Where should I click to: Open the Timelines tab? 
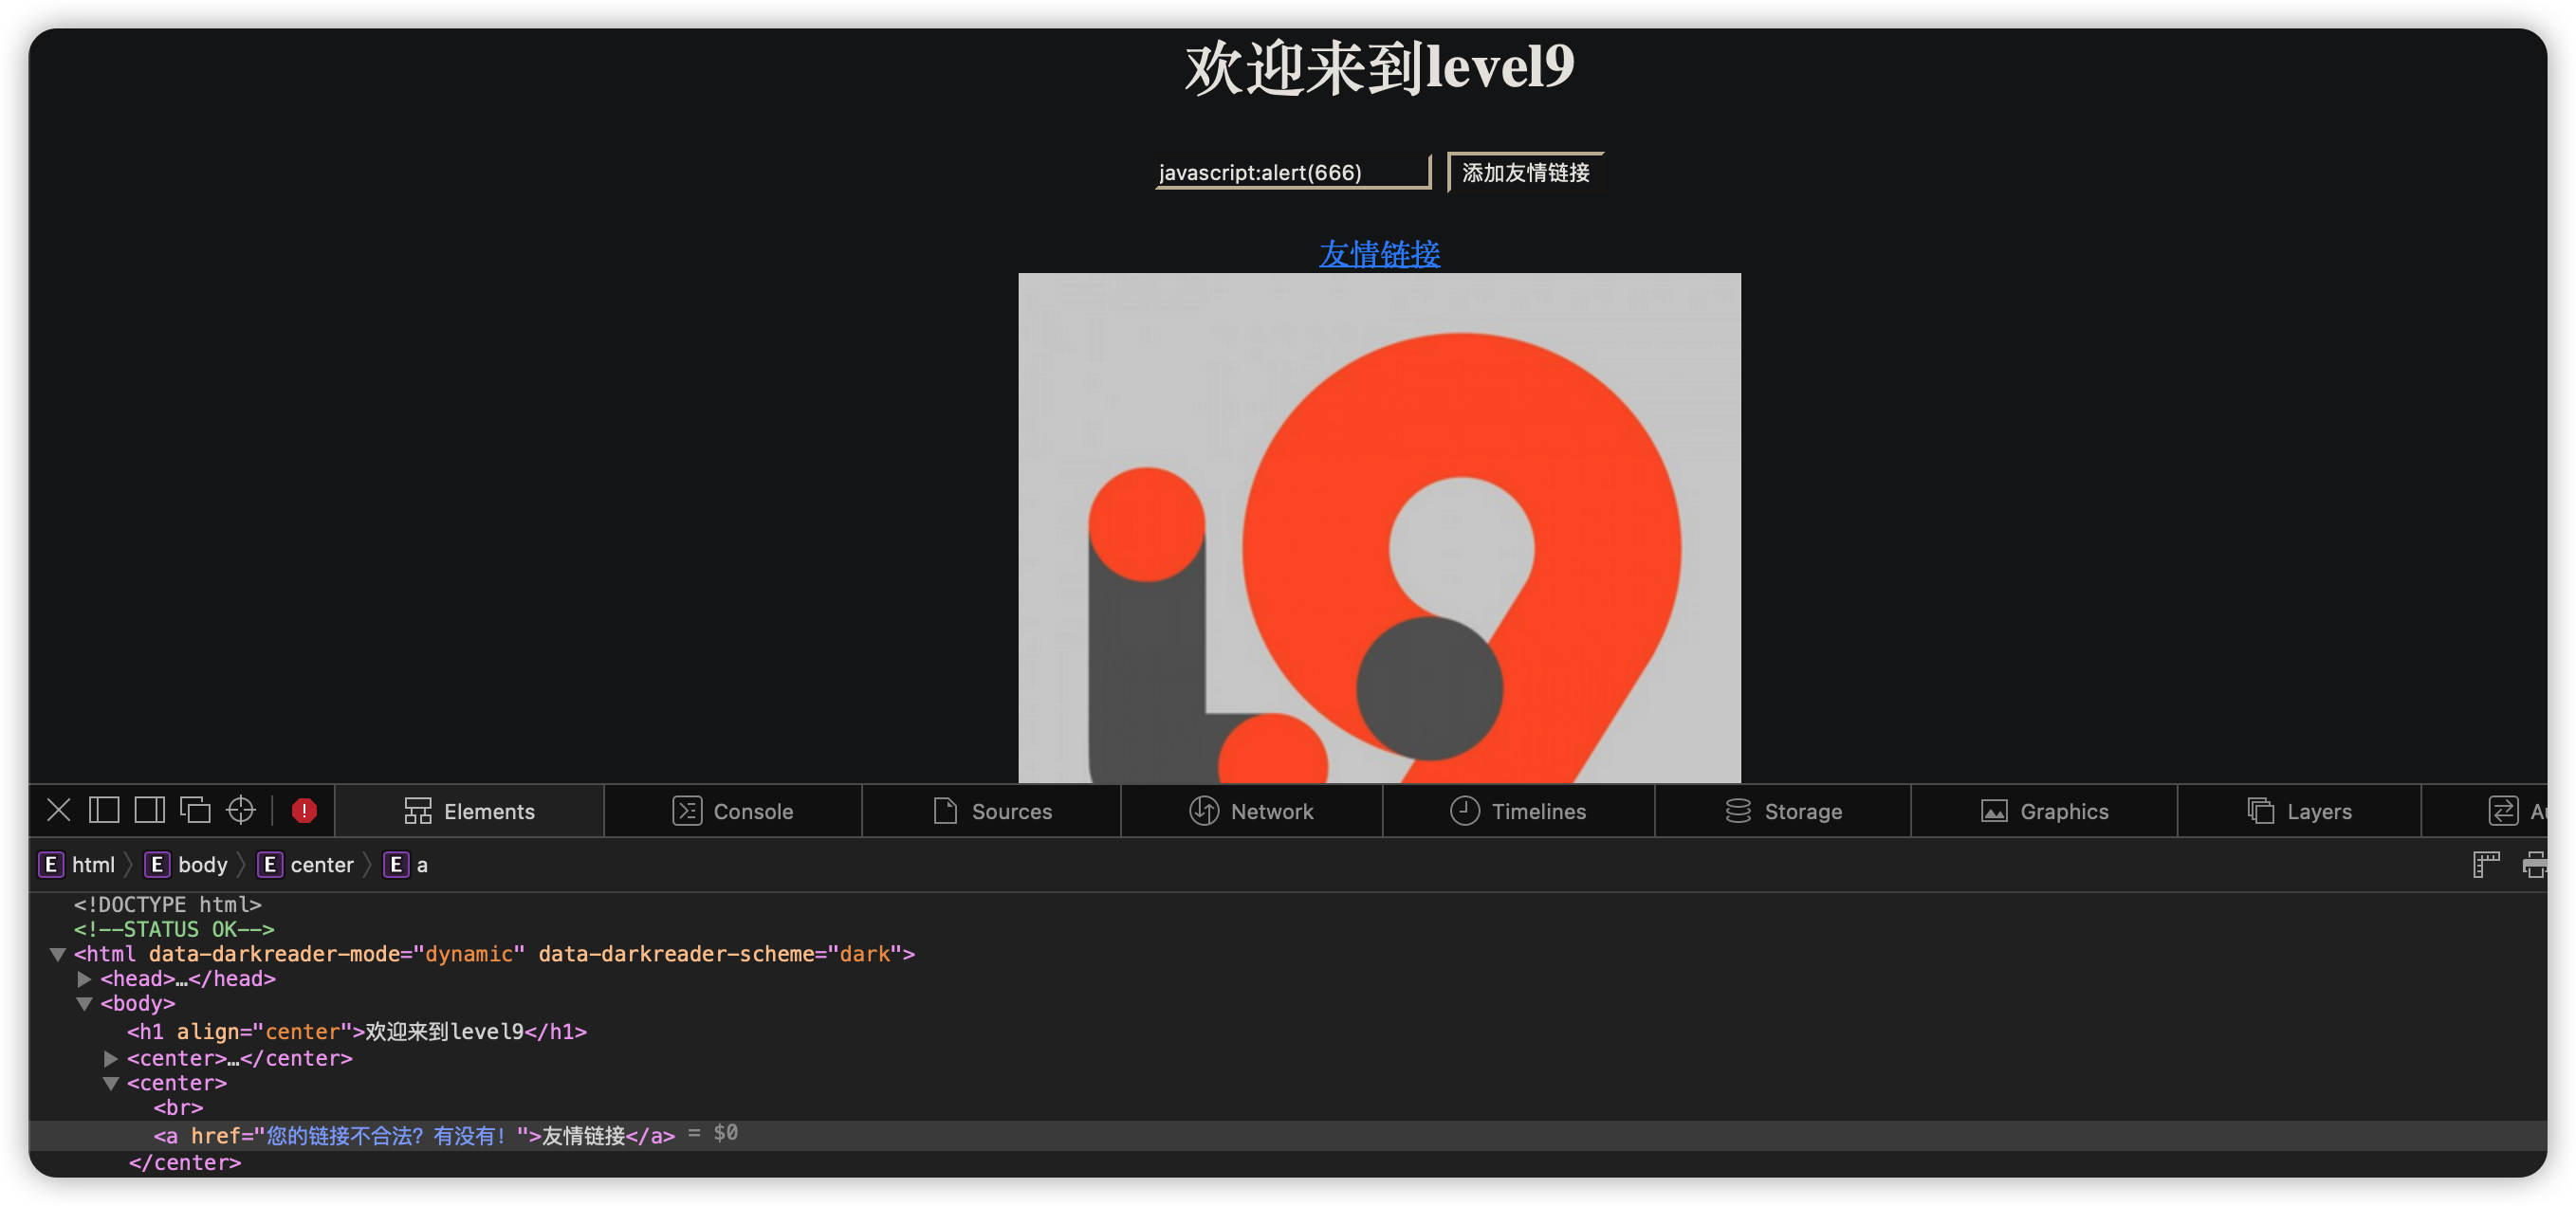(x=1518, y=811)
